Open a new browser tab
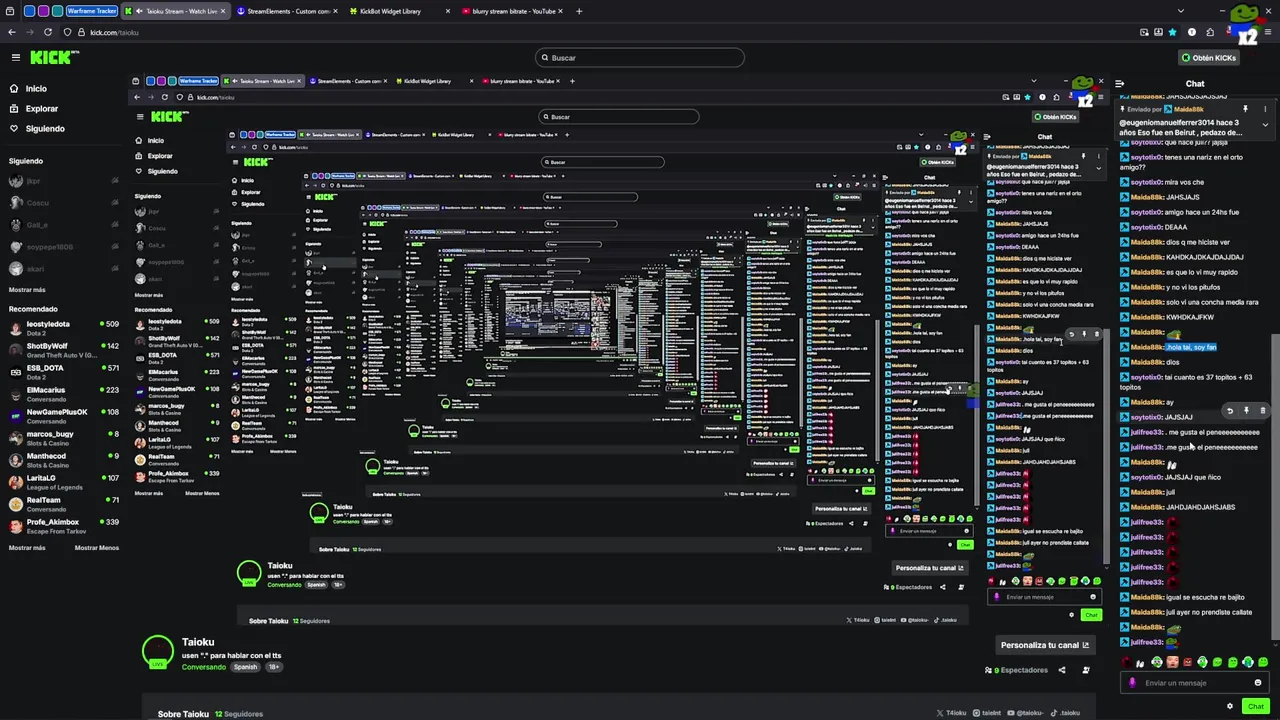 (579, 11)
